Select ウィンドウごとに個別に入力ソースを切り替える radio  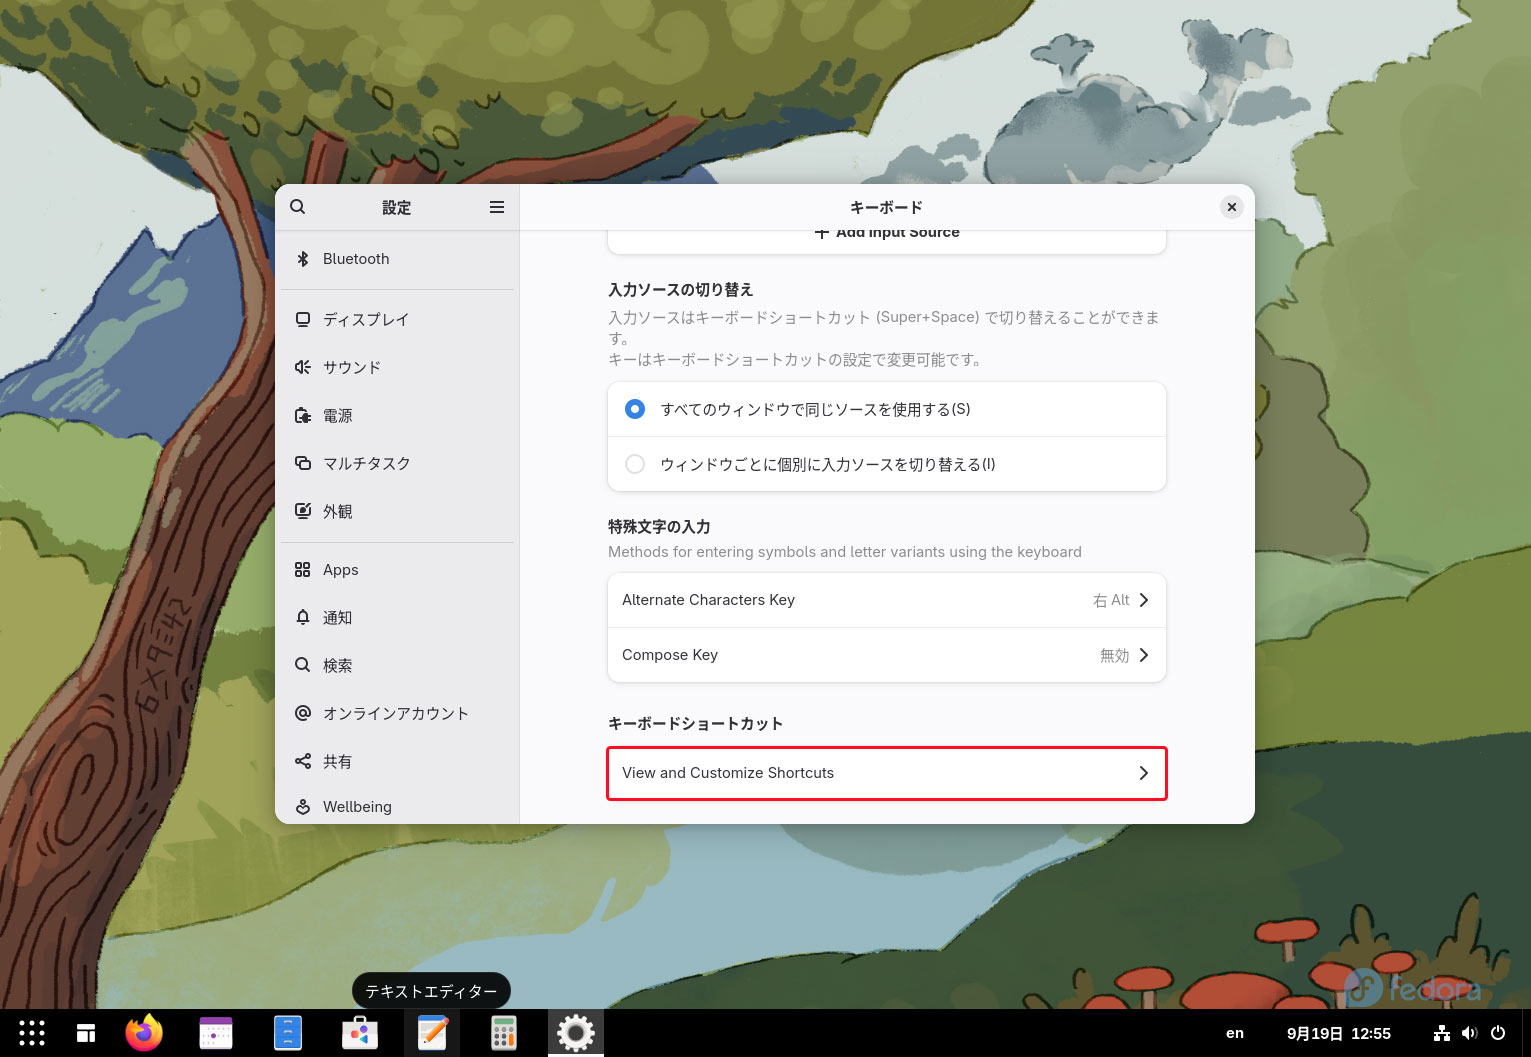[635, 464]
